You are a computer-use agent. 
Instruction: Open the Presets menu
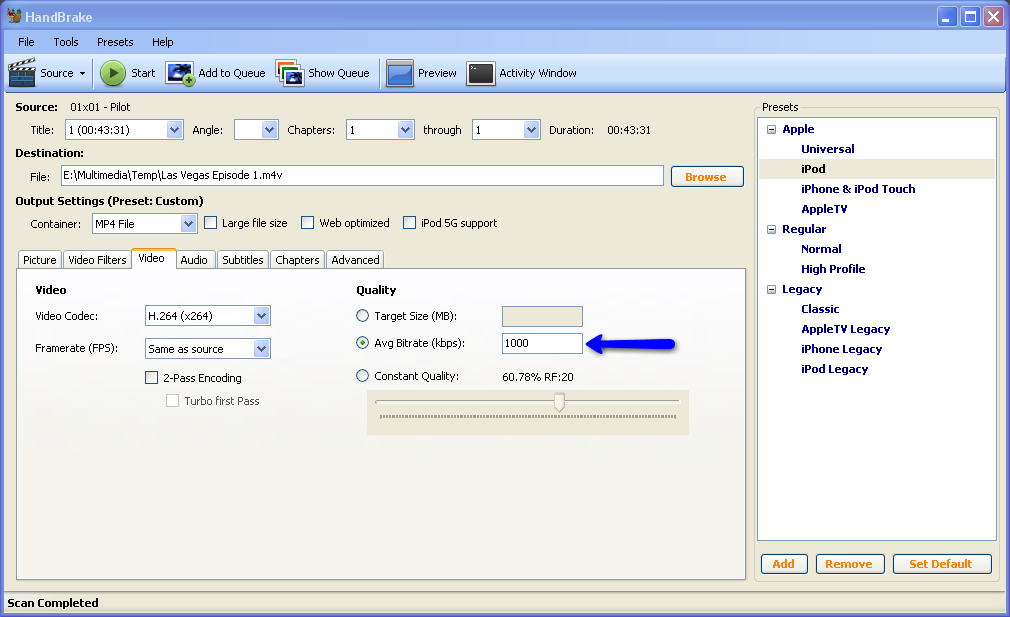(115, 42)
